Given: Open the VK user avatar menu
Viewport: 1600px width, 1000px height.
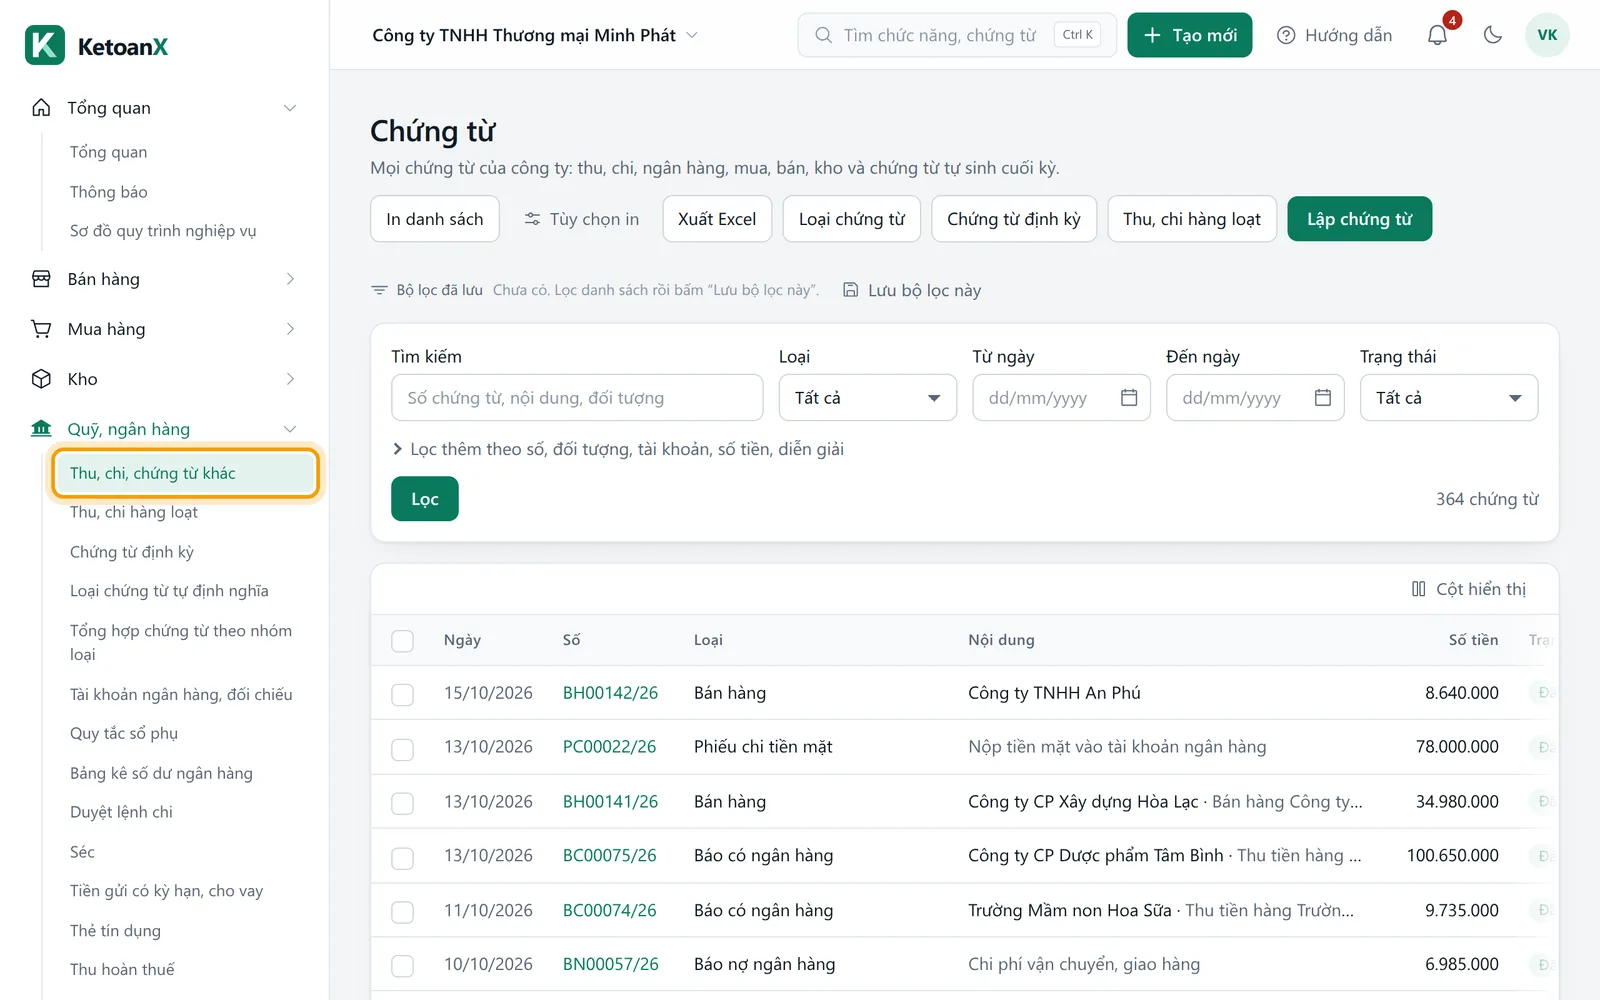Looking at the screenshot, I should click(1547, 35).
